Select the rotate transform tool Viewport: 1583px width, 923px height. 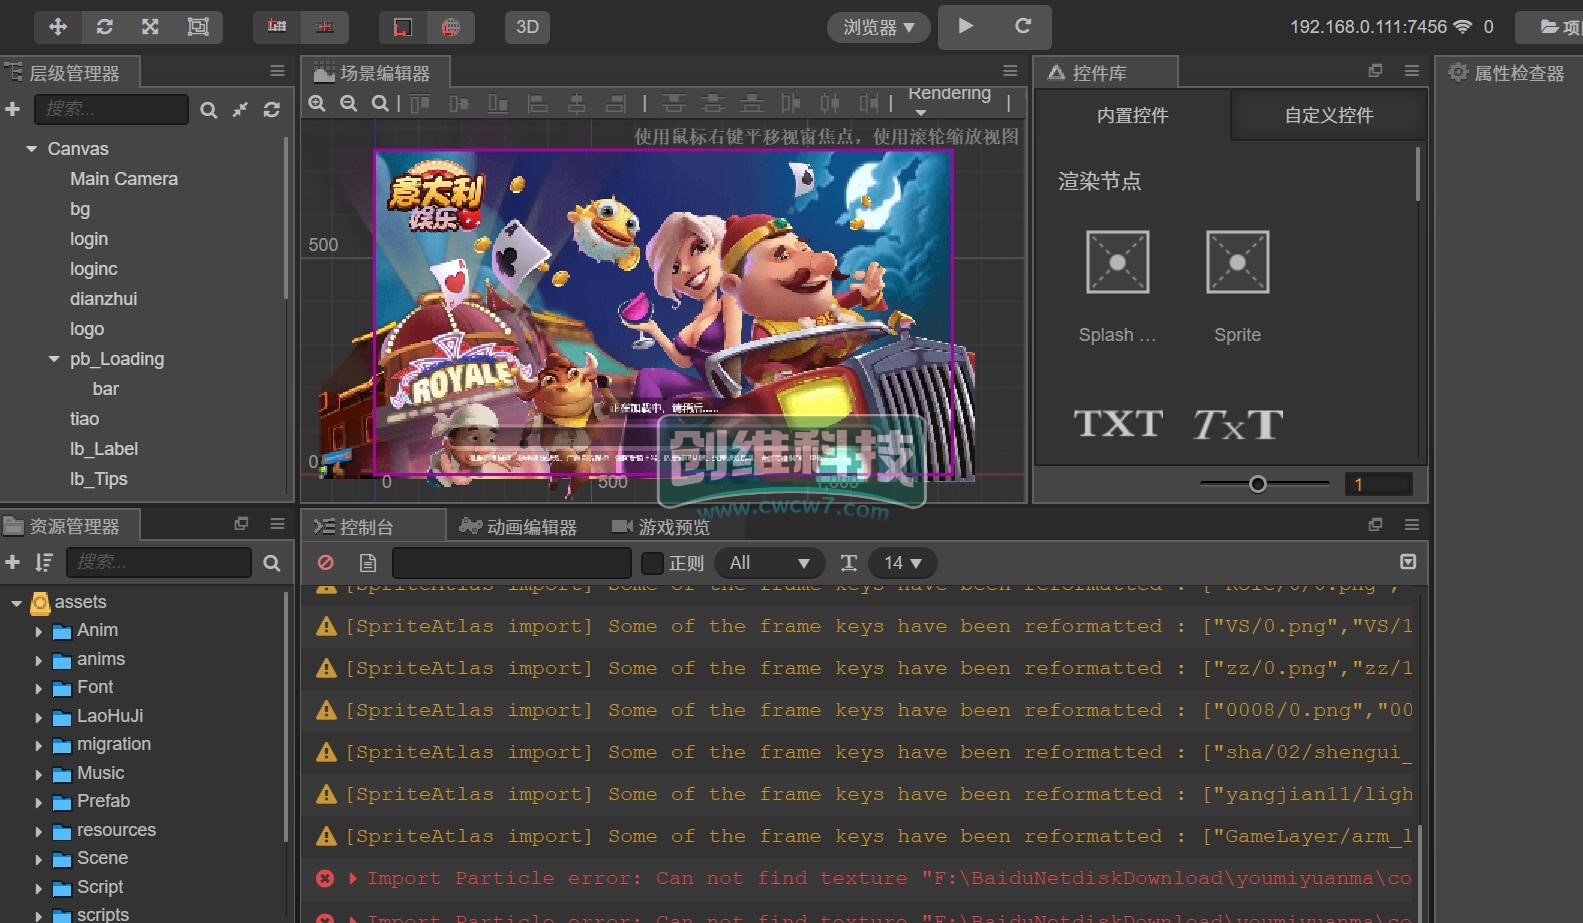[104, 27]
